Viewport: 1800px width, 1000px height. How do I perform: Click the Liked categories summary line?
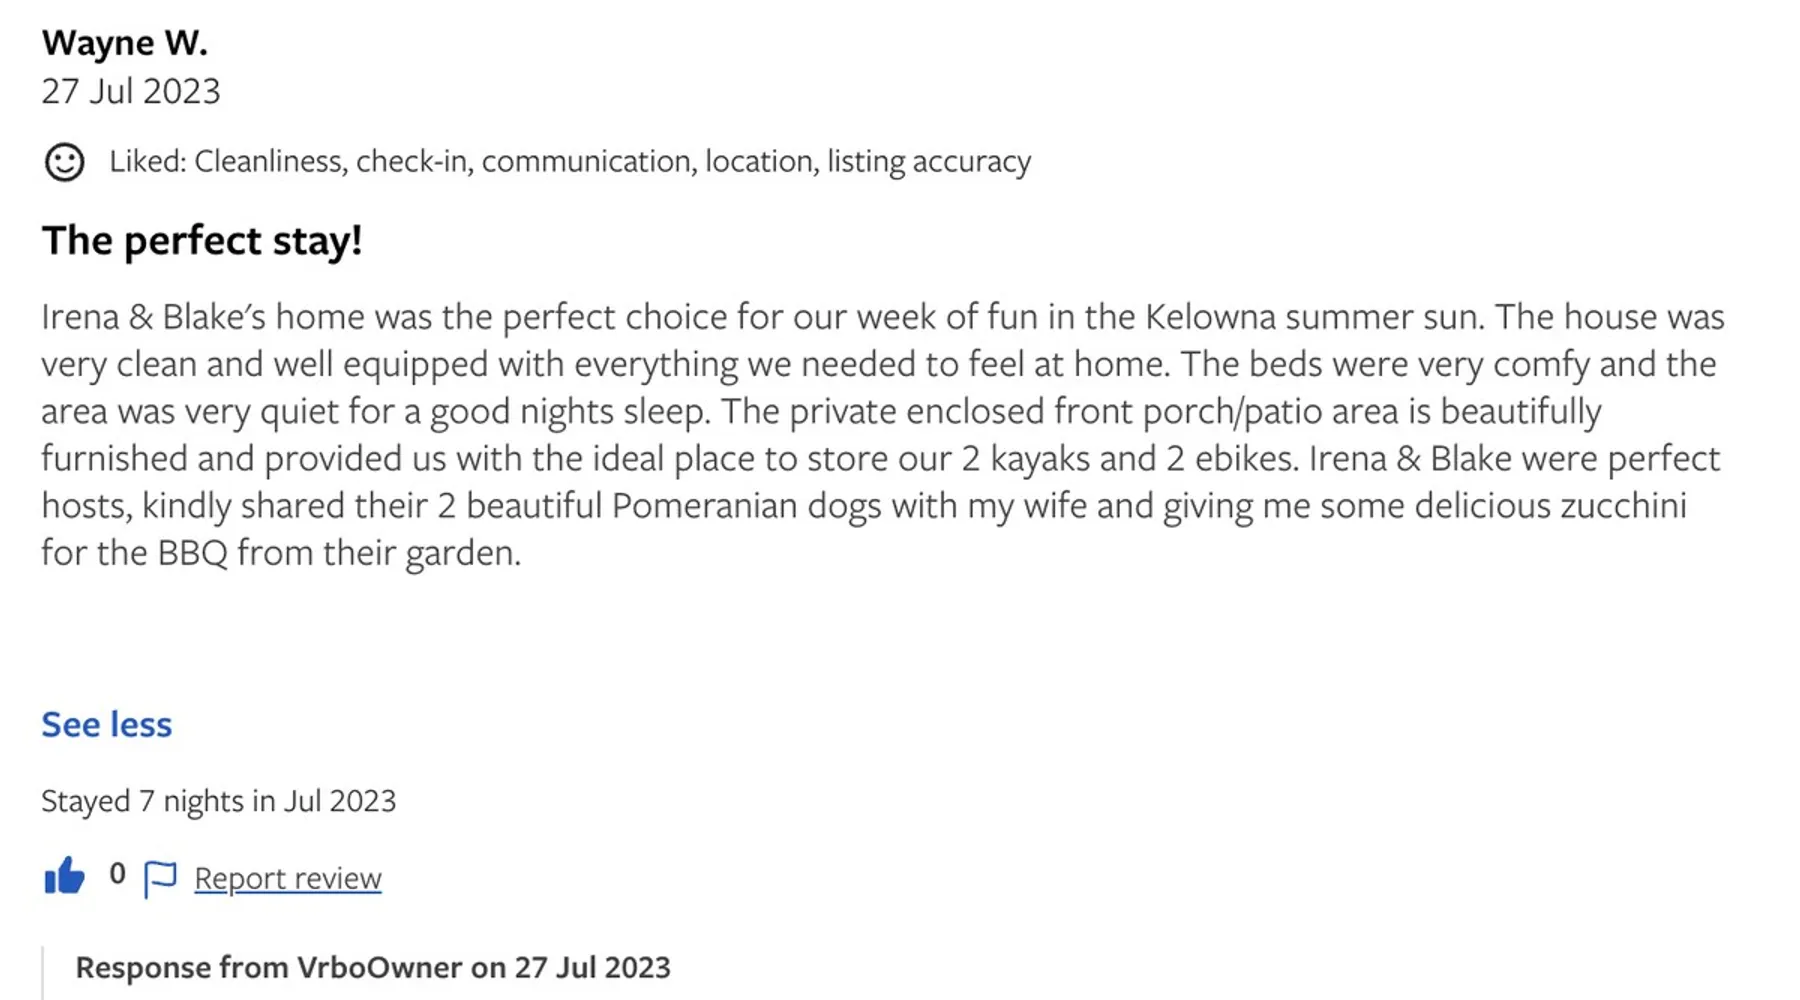coord(570,161)
